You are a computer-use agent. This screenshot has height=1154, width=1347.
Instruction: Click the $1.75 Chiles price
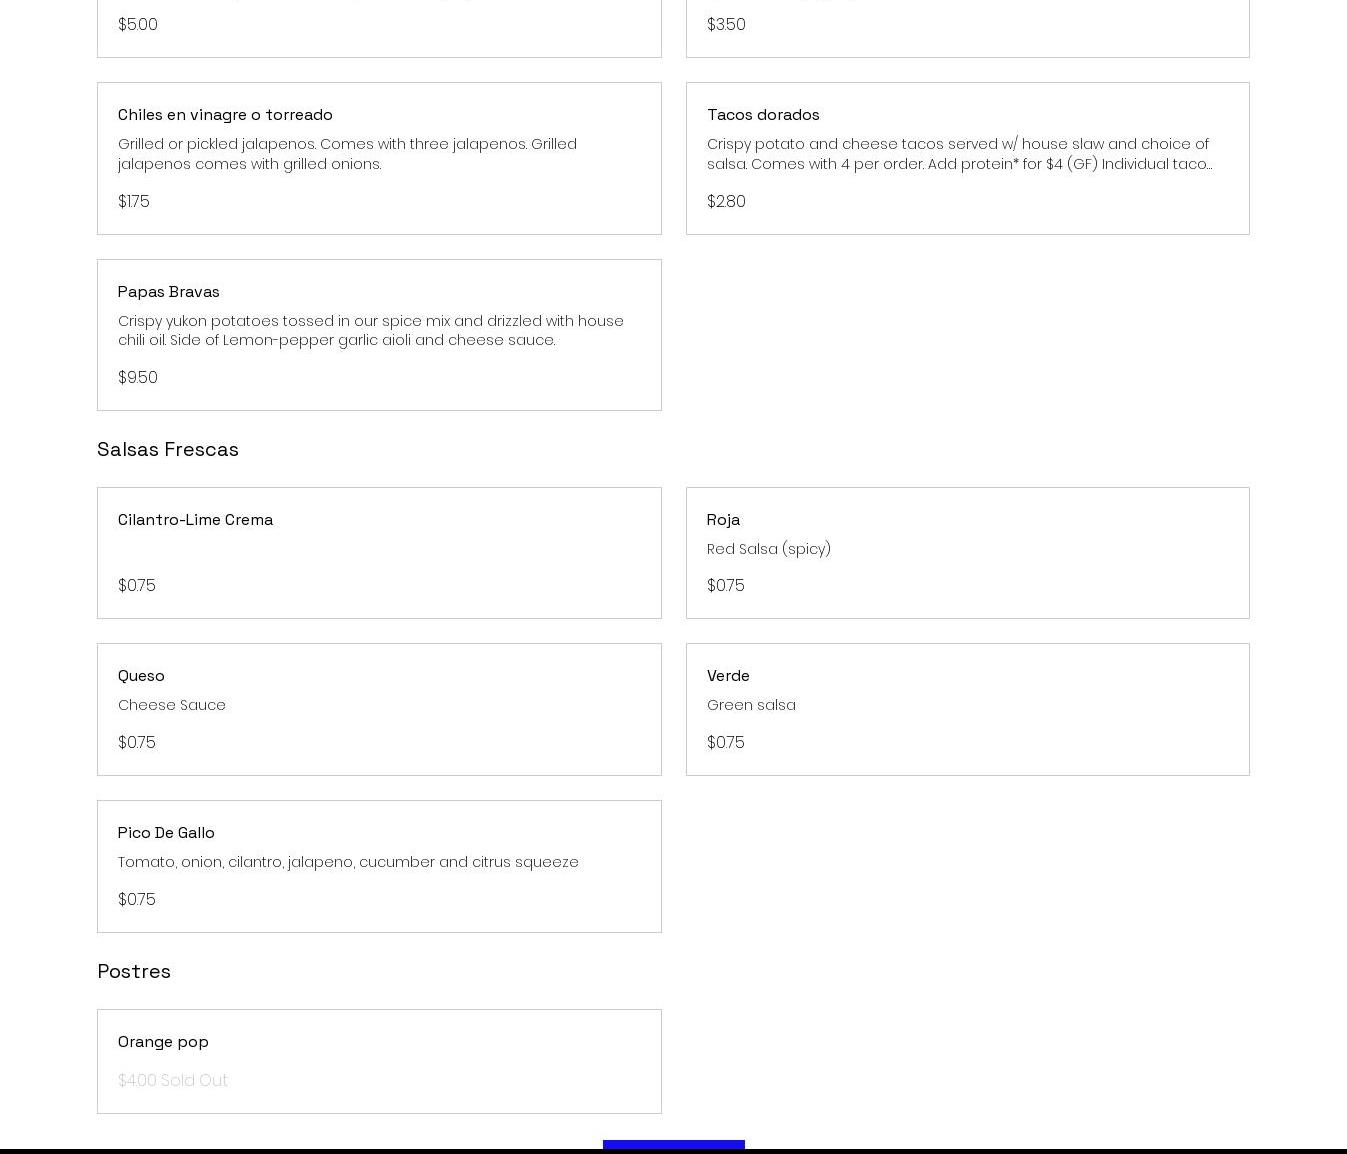tap(134, 202)
